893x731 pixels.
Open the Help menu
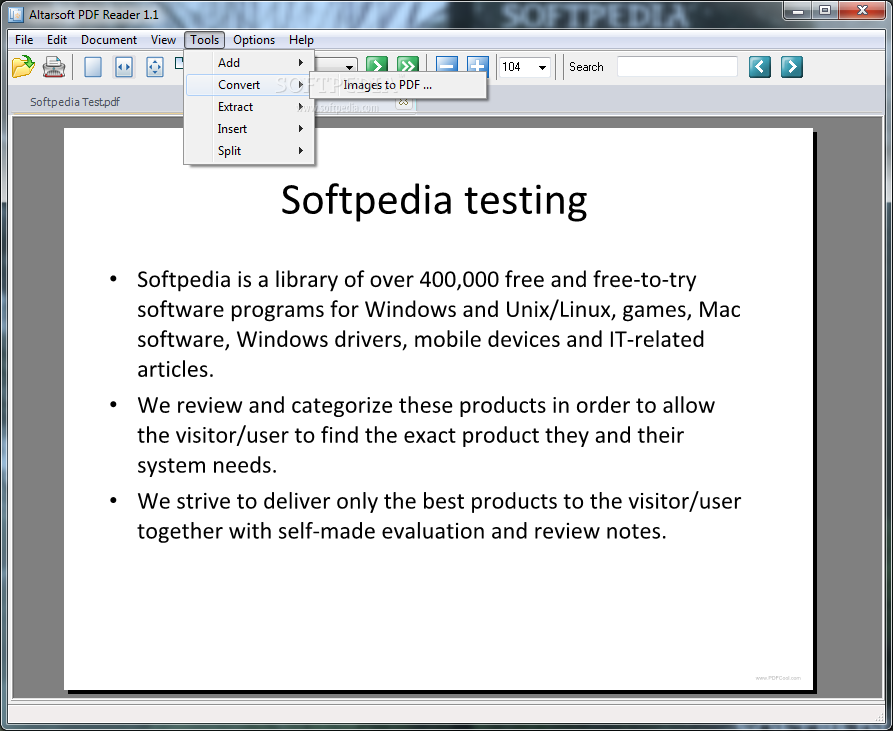pyautogui.click(x=301, y=40)
